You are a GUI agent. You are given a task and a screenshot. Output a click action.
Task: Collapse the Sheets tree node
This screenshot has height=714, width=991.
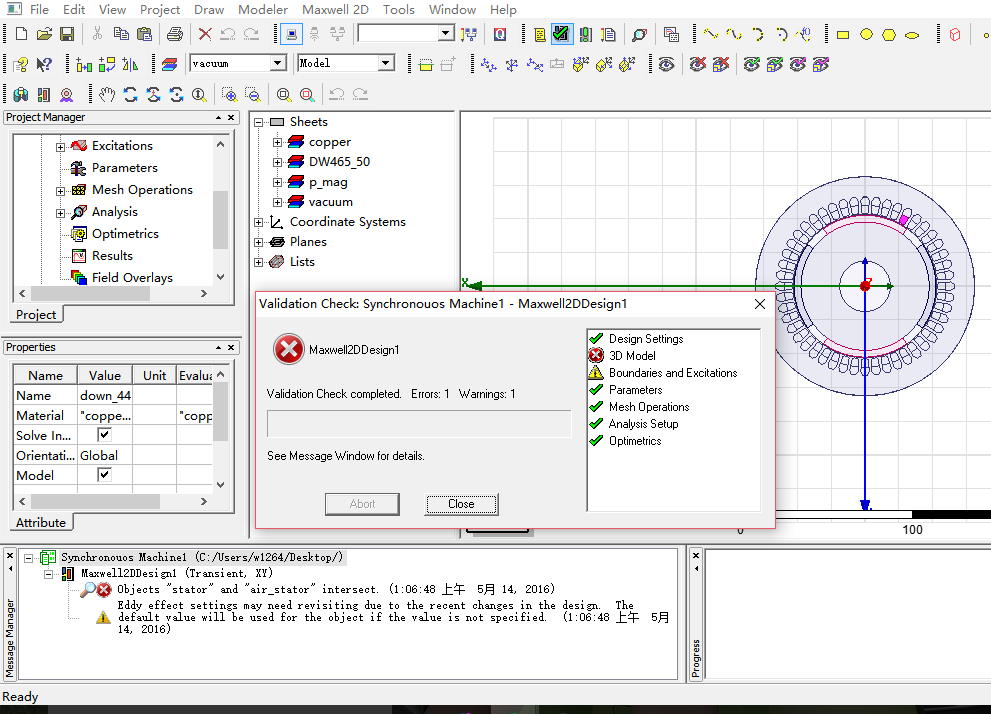258,122
